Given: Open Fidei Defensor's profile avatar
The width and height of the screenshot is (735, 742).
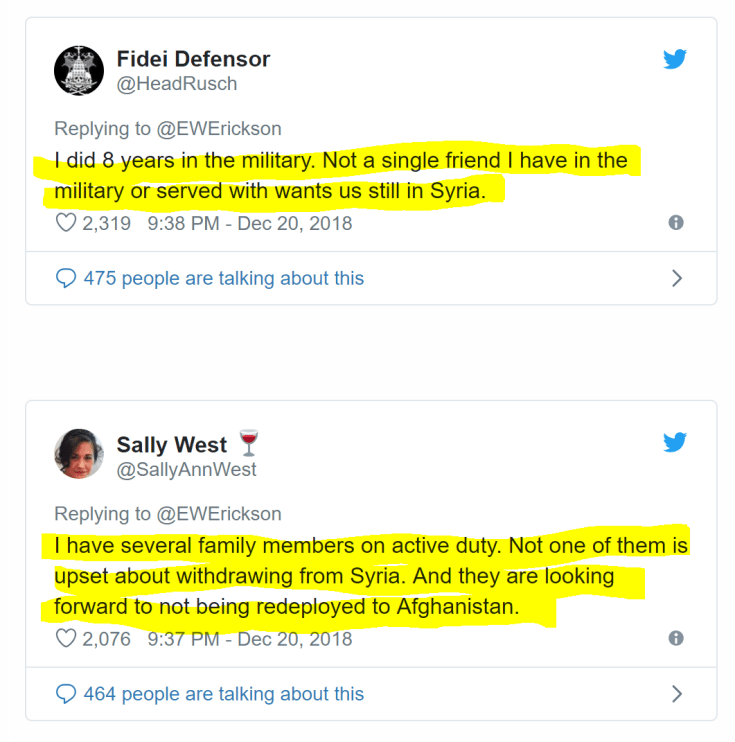Looking at the screenshot, I should (79, 70).
